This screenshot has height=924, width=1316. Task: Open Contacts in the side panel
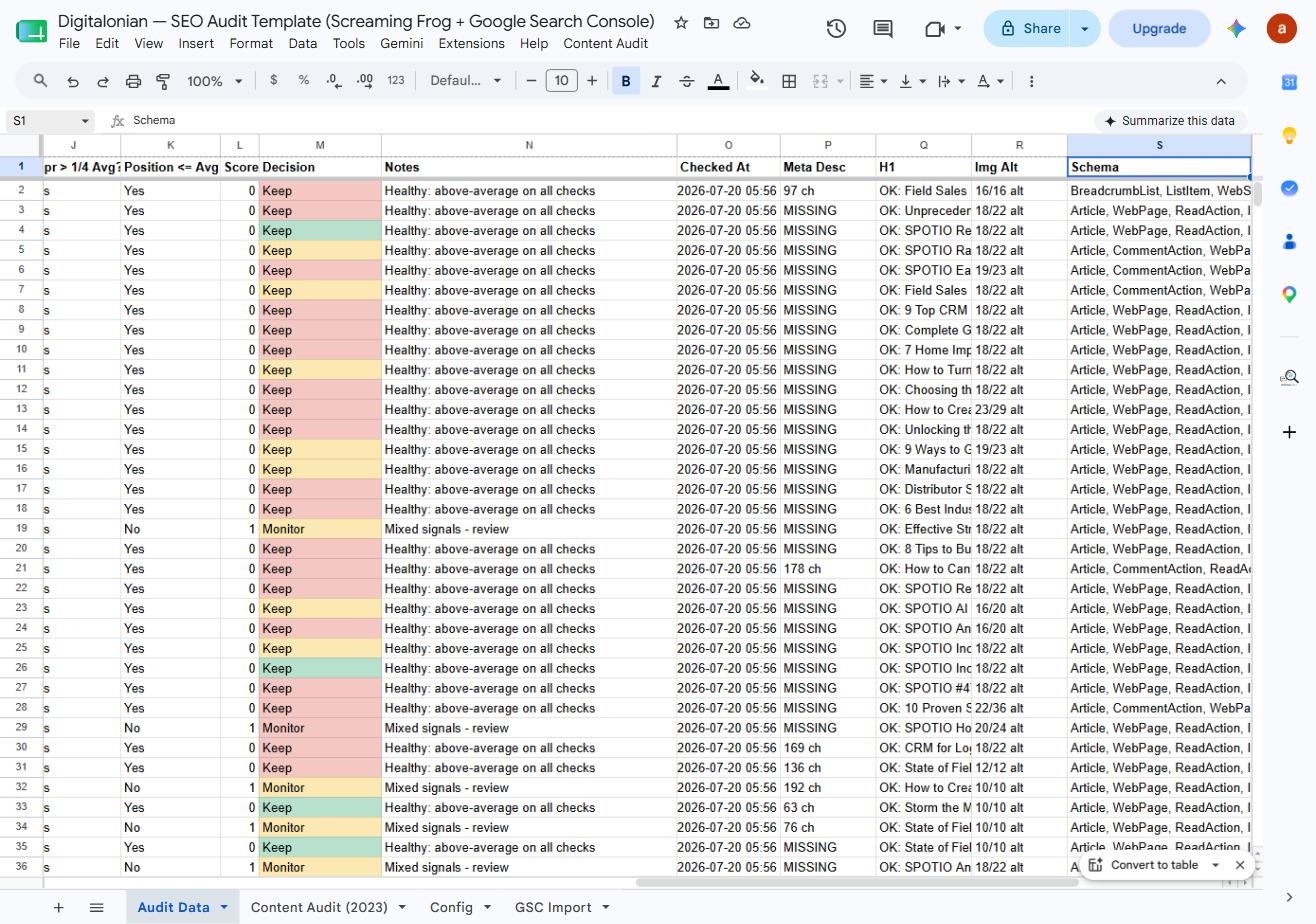[x=1289, y=241]
